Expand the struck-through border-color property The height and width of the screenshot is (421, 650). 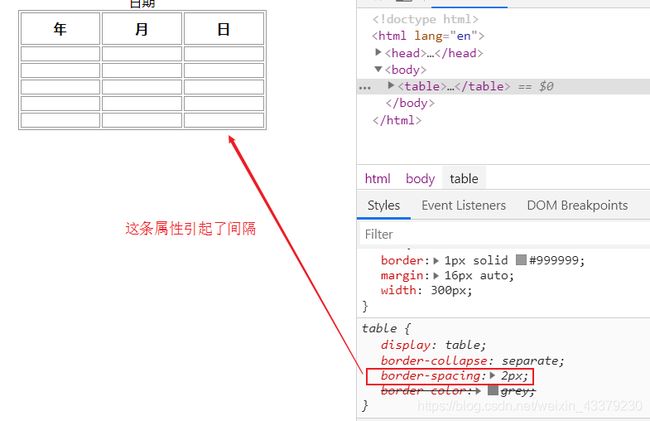478,390
